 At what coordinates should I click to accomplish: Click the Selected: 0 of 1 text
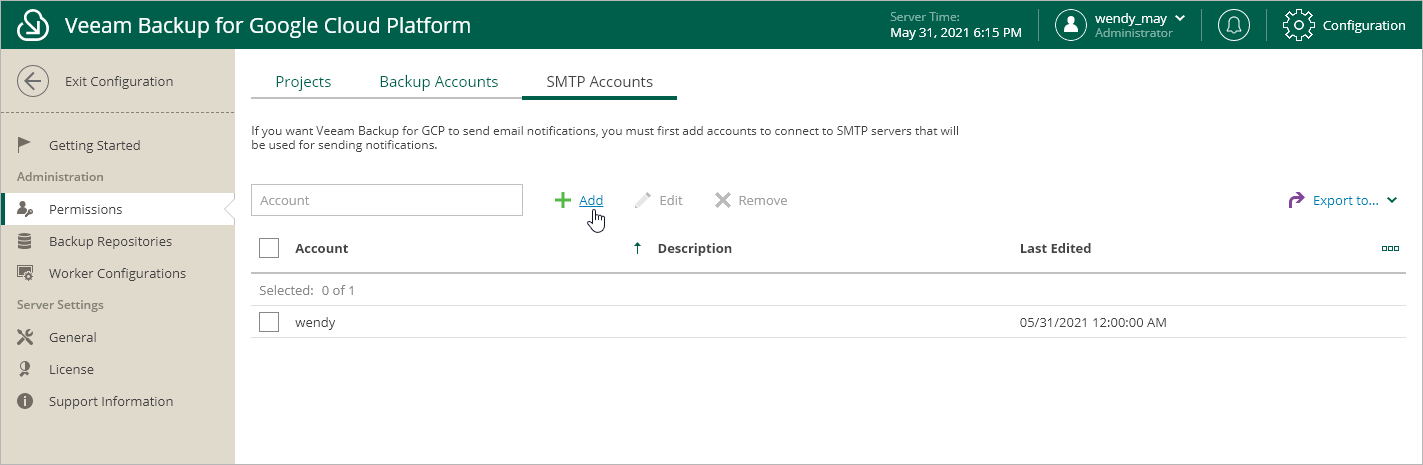(x=307, y=290)
